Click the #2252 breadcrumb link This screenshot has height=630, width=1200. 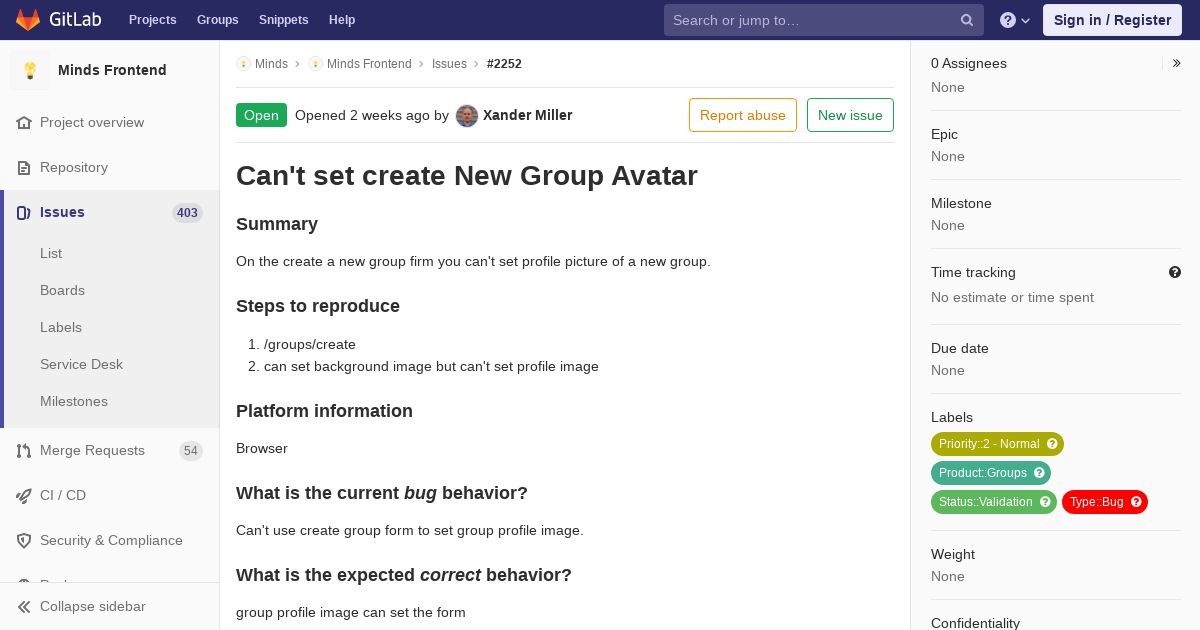(504, 64)
